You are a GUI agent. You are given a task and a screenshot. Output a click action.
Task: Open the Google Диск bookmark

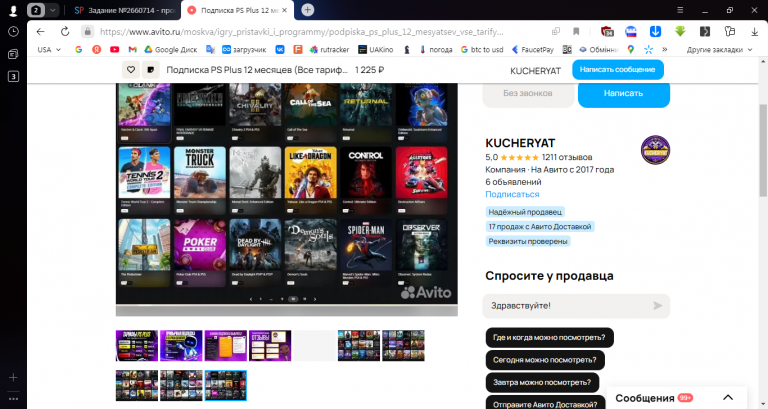[170, 49]
